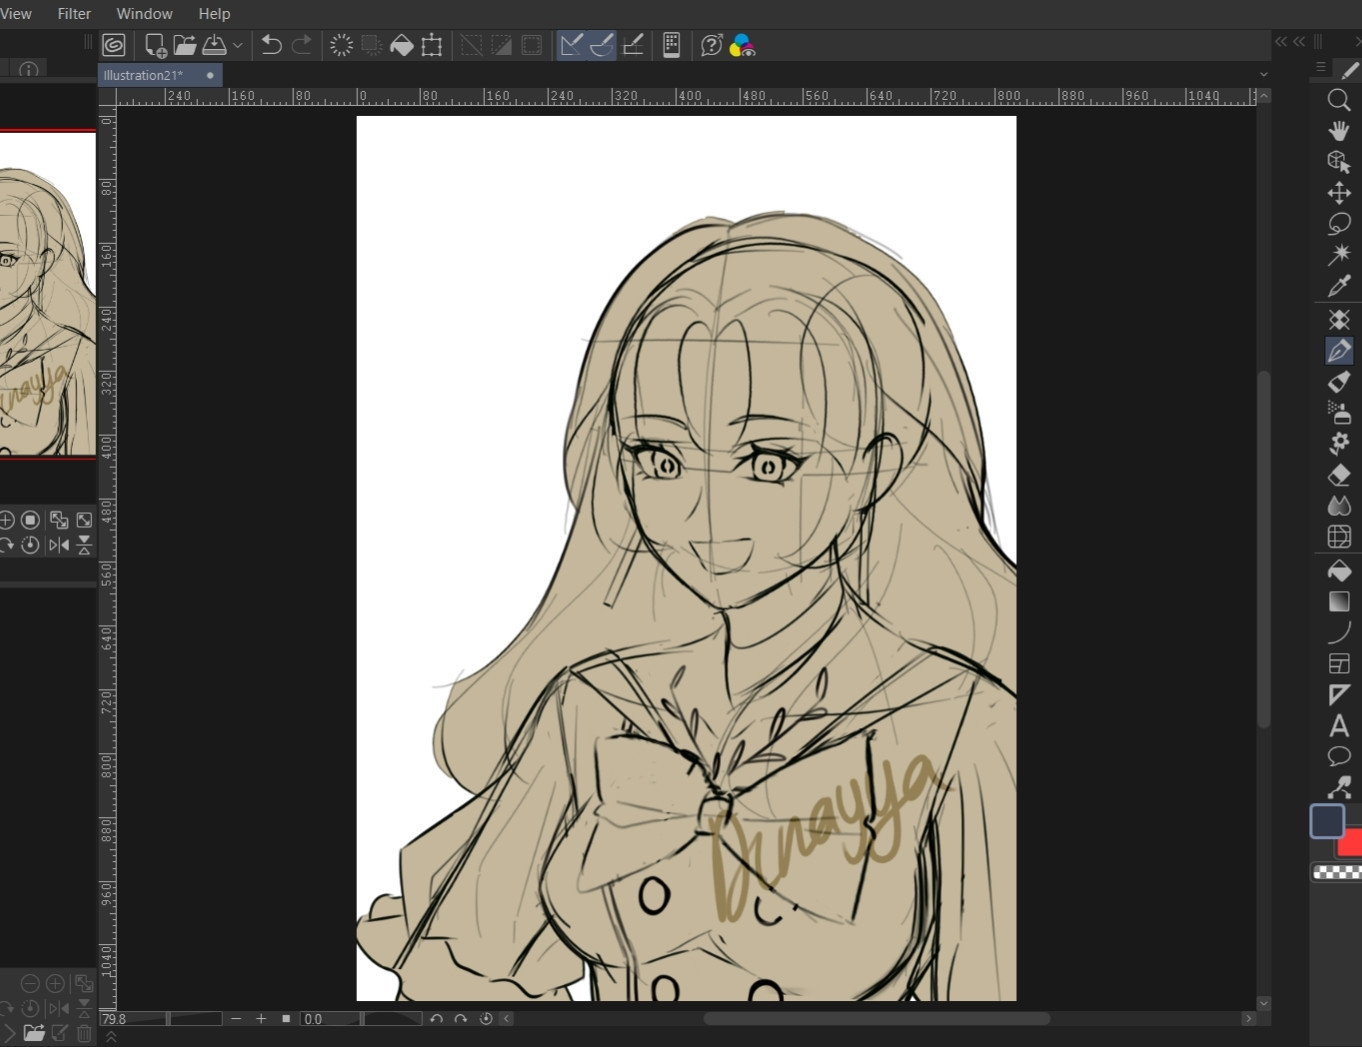Toggle show selection border icon

(x=531, y=45)
